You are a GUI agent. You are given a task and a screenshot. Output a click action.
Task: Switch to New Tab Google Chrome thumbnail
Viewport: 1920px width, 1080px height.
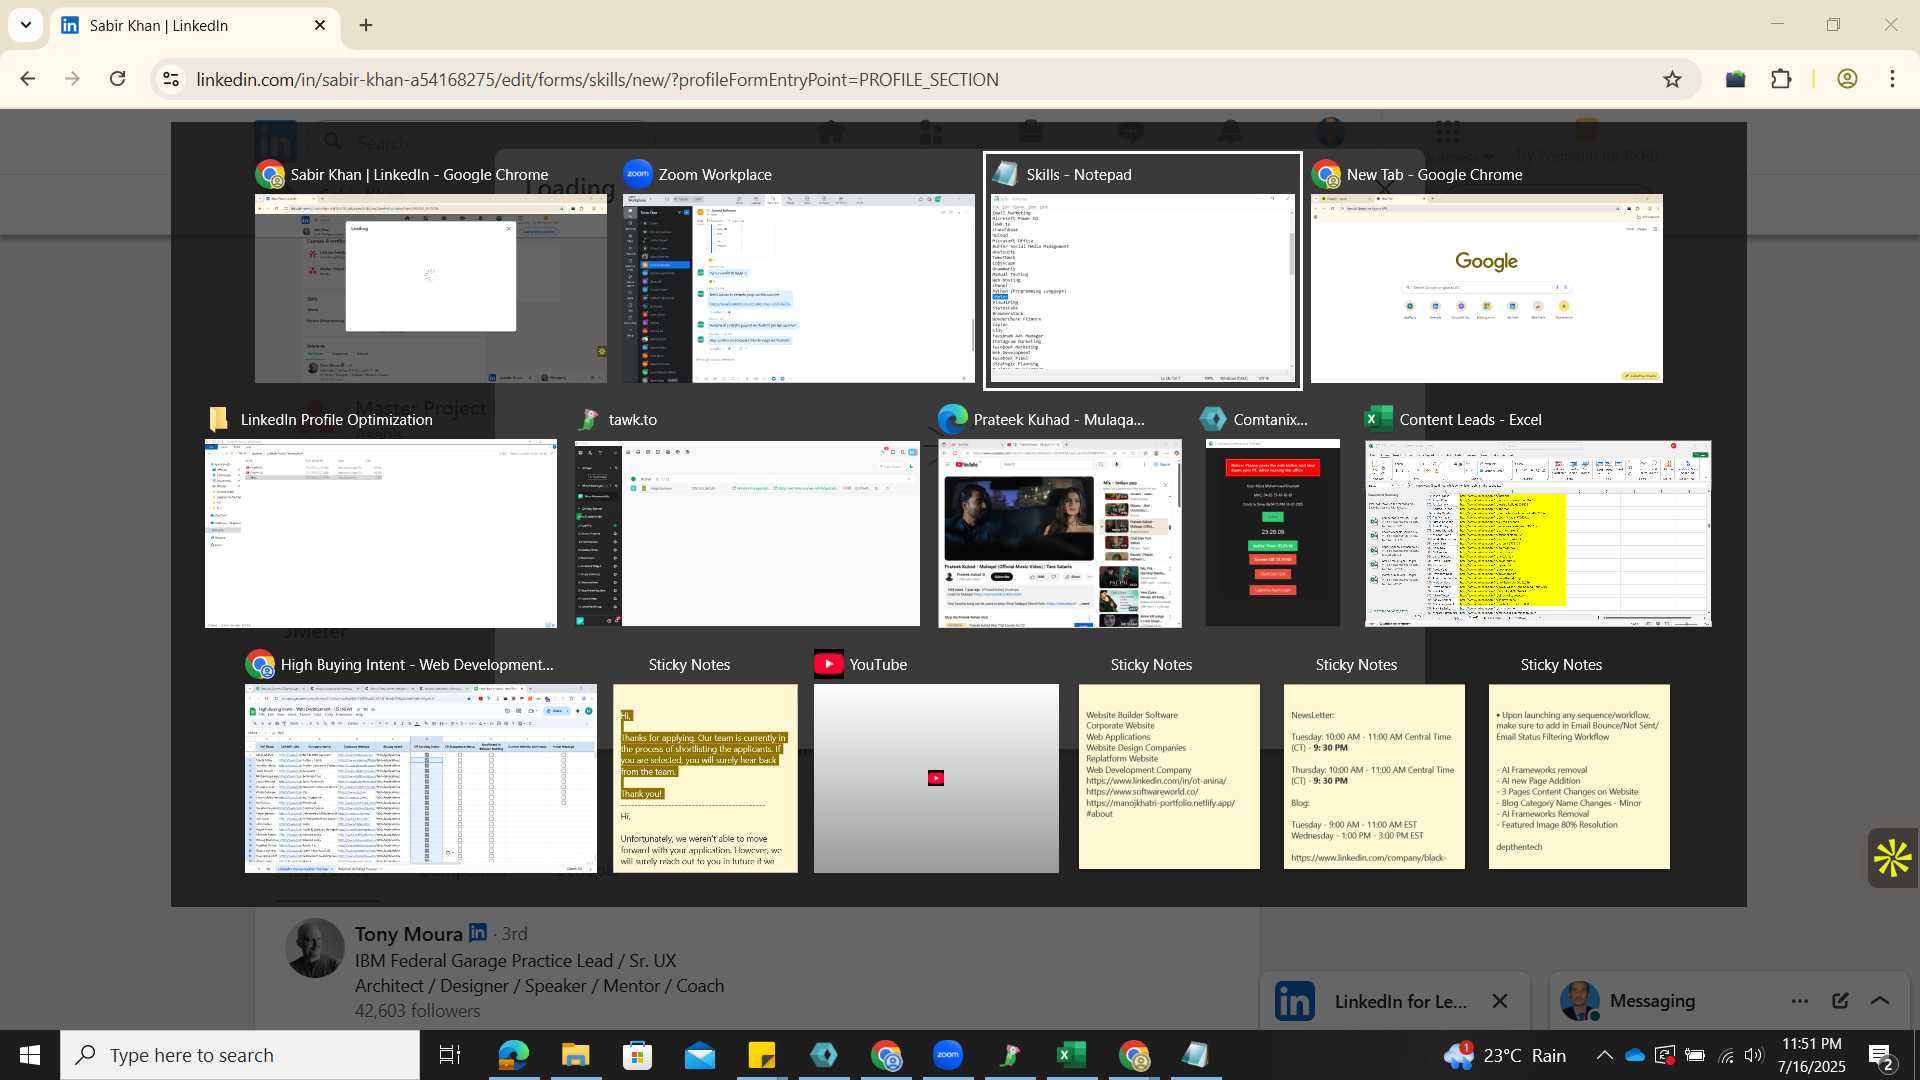tap(1486, 288)
